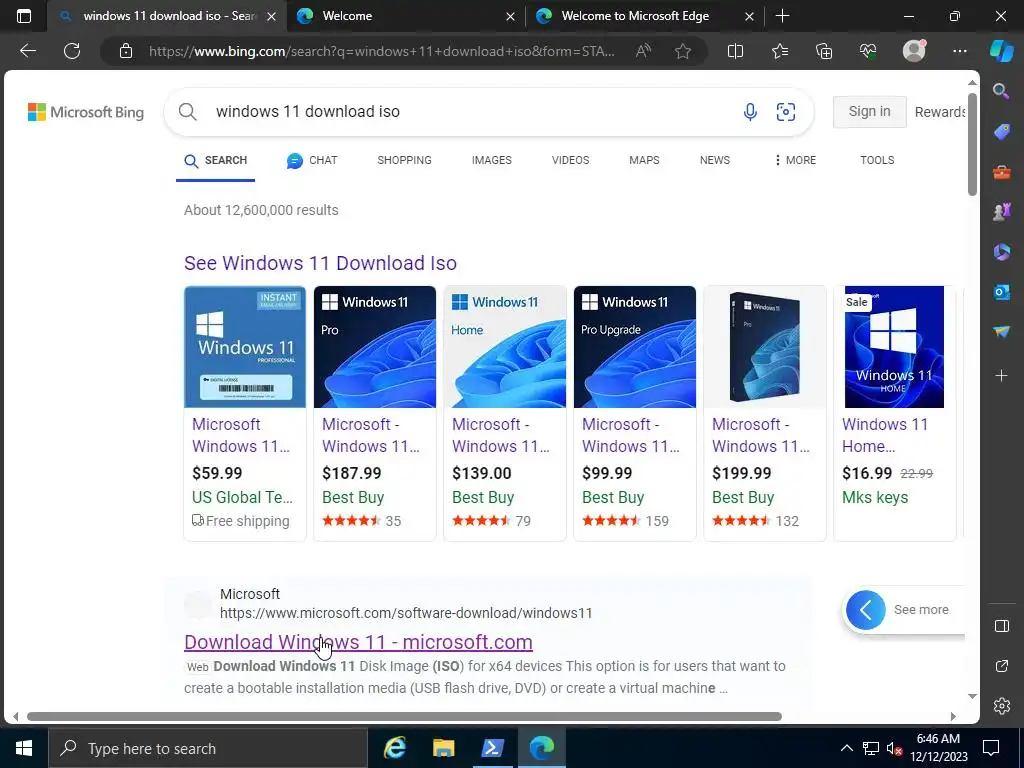Open Browser essentials heart icon
The height and width of the screenshot is (768, 1024).
(x=868, y=51)
